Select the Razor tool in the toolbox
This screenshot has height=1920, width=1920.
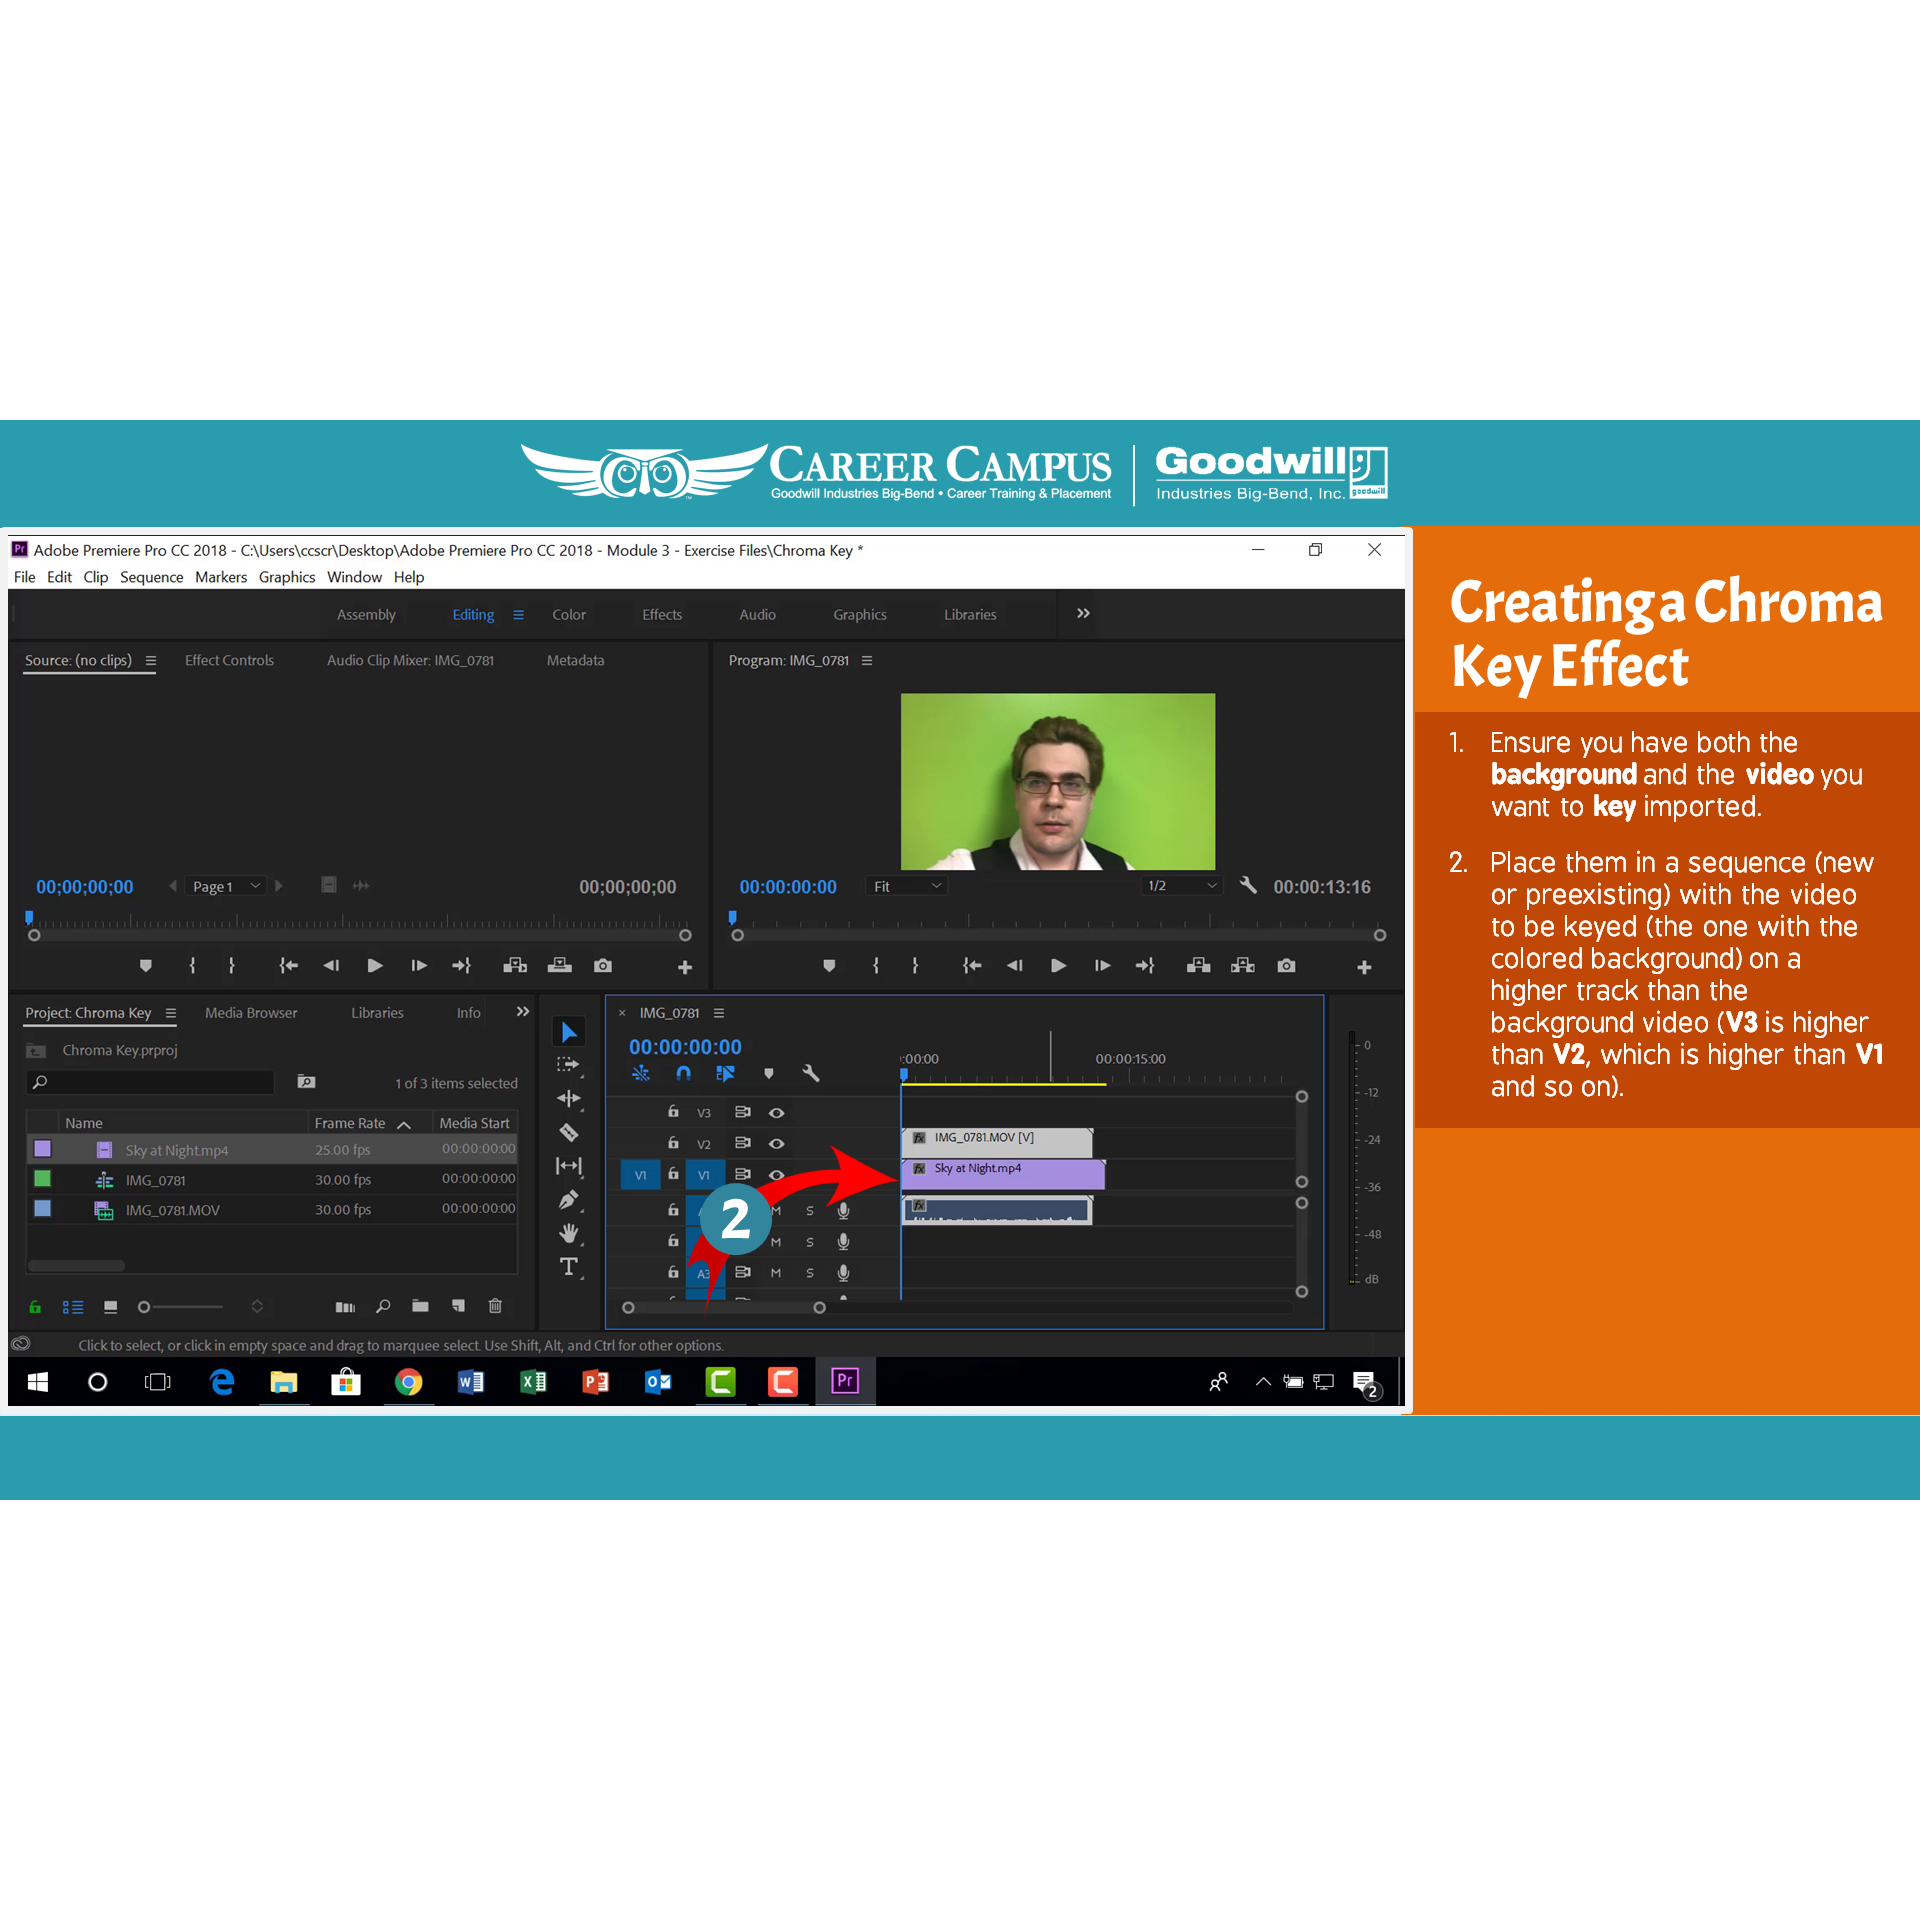click(x=568, y=1132)
